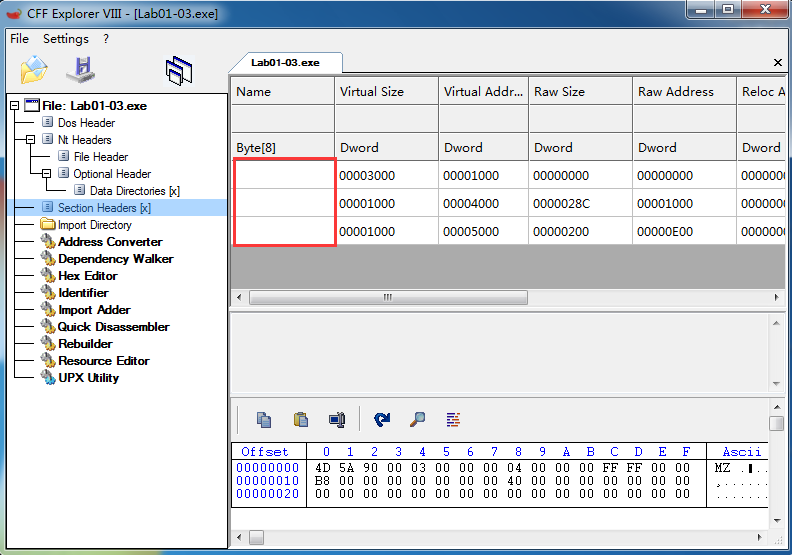Screen dimensions: 792x555
Task: Paste with the clipboard icon in hex toolbar
Action: coord(301,420)
